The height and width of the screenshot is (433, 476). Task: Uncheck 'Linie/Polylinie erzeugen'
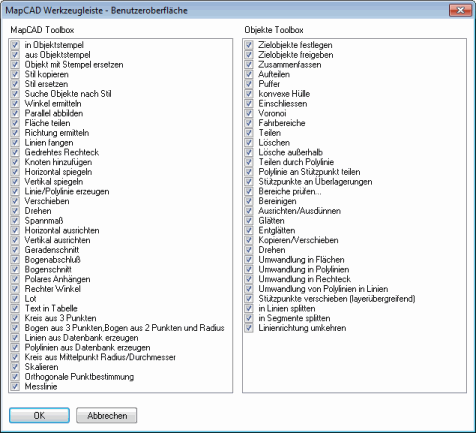click(15, 191)
